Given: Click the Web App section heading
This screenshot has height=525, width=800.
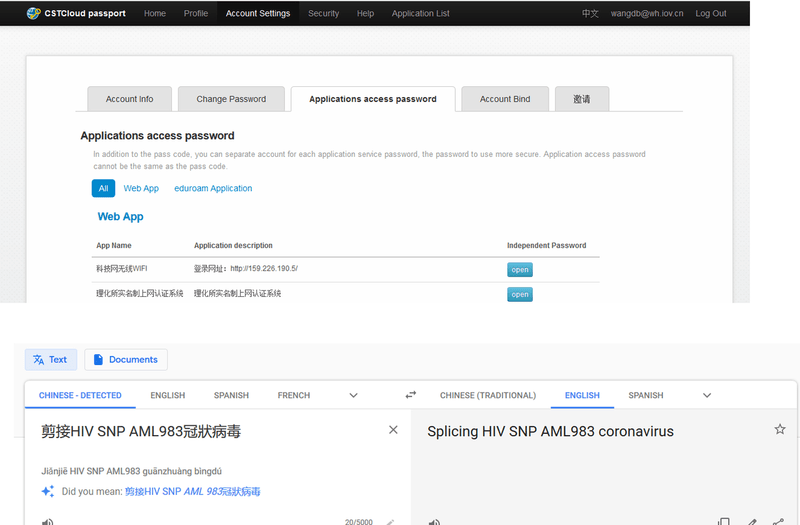Looking at the screenshot, I should [x=120, y=216].
